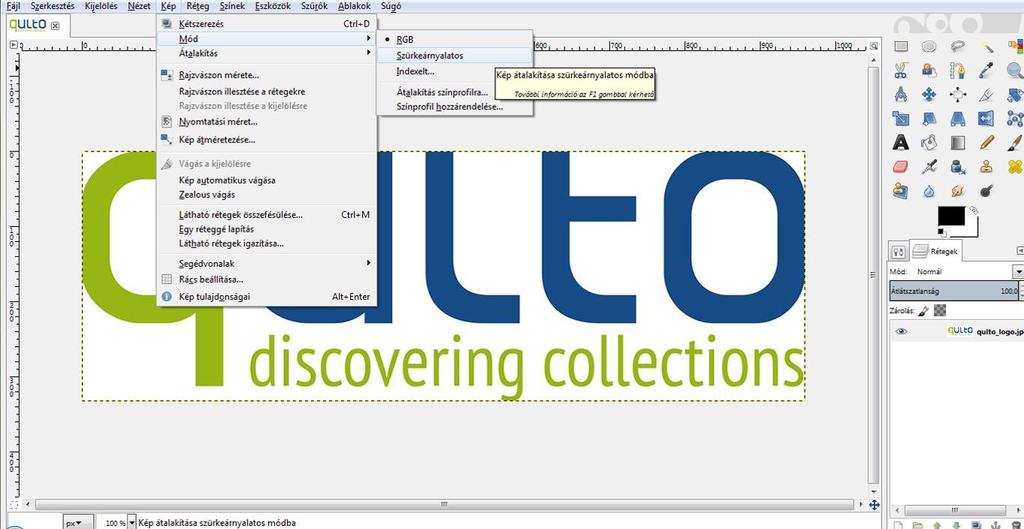Select the Smudge tool
This screenshot has height=529, width=1024.
[x=958, y=190]
